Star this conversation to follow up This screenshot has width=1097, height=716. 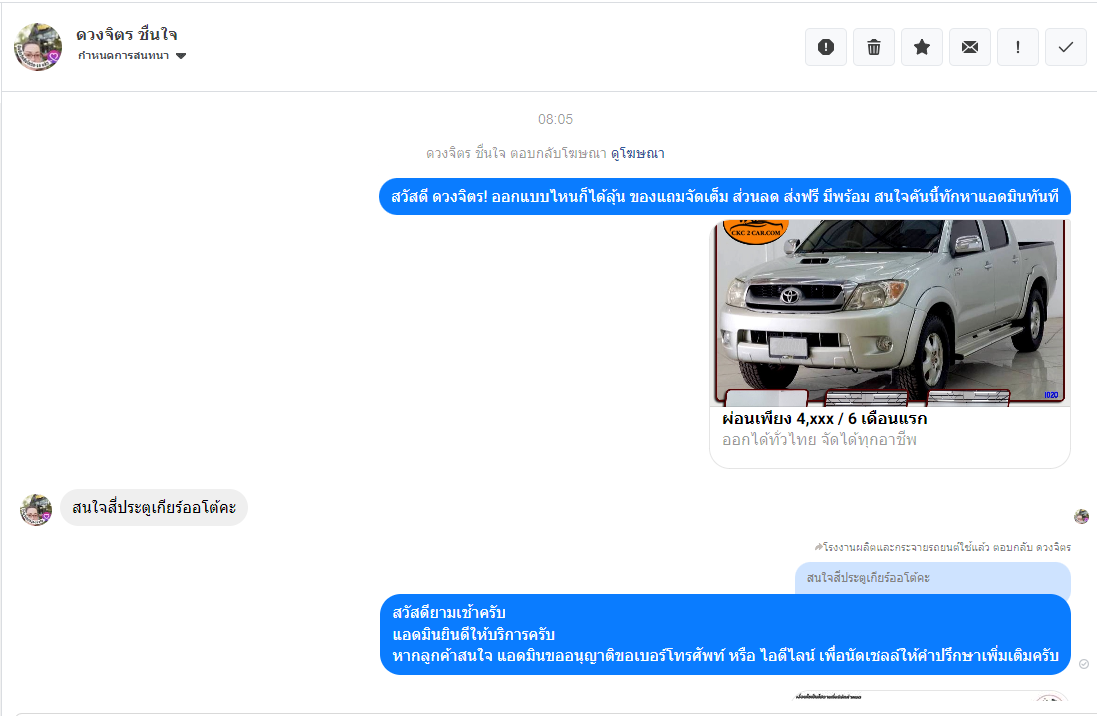[x=922, y=47]
